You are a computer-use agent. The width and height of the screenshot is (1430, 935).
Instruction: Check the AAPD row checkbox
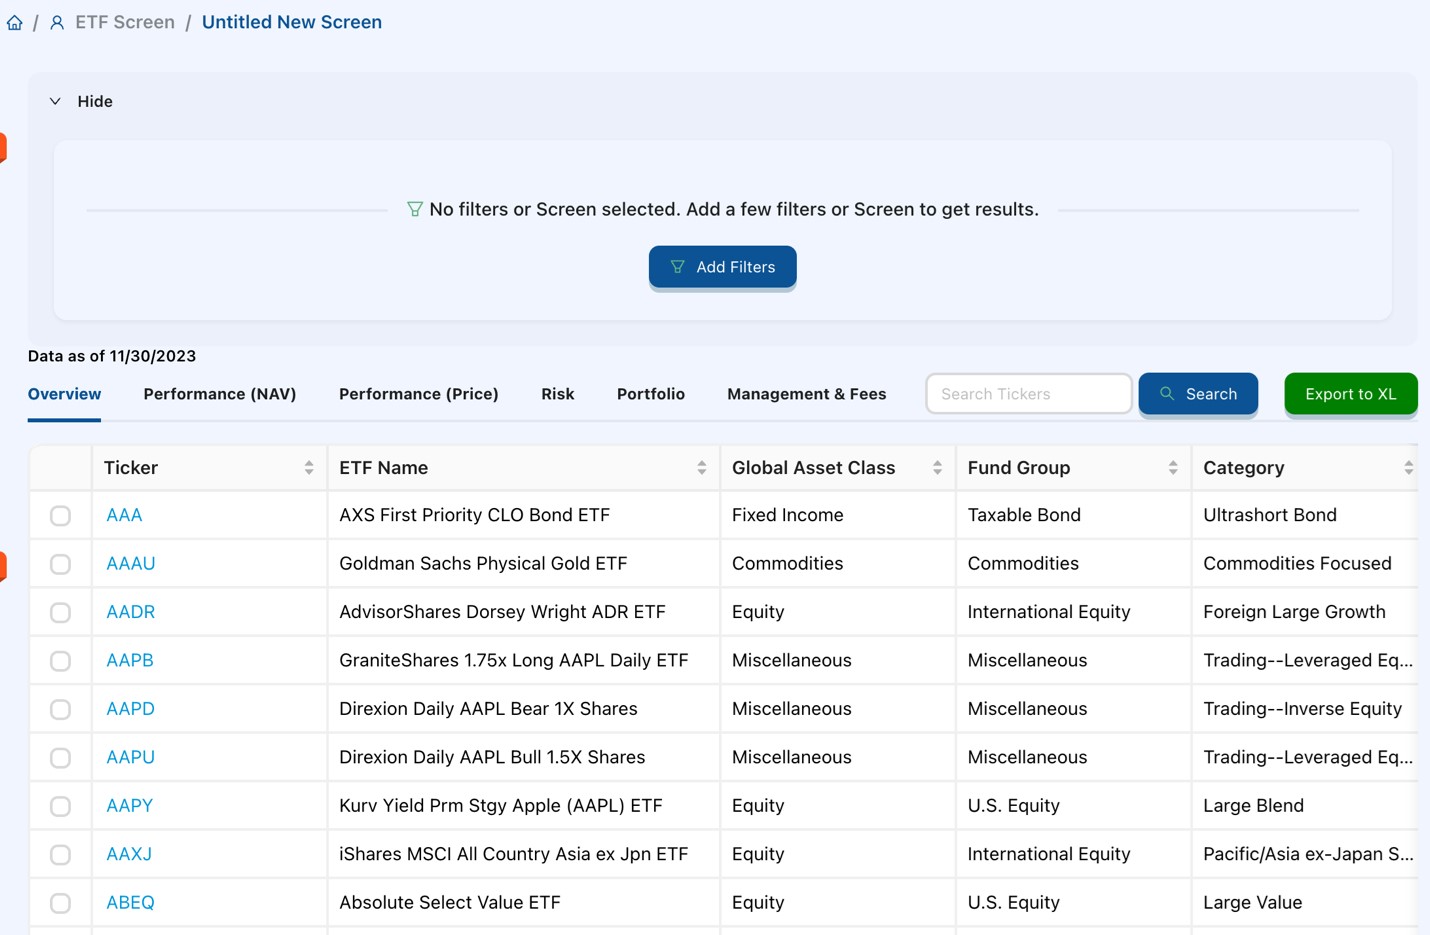[x=60, y=709]
